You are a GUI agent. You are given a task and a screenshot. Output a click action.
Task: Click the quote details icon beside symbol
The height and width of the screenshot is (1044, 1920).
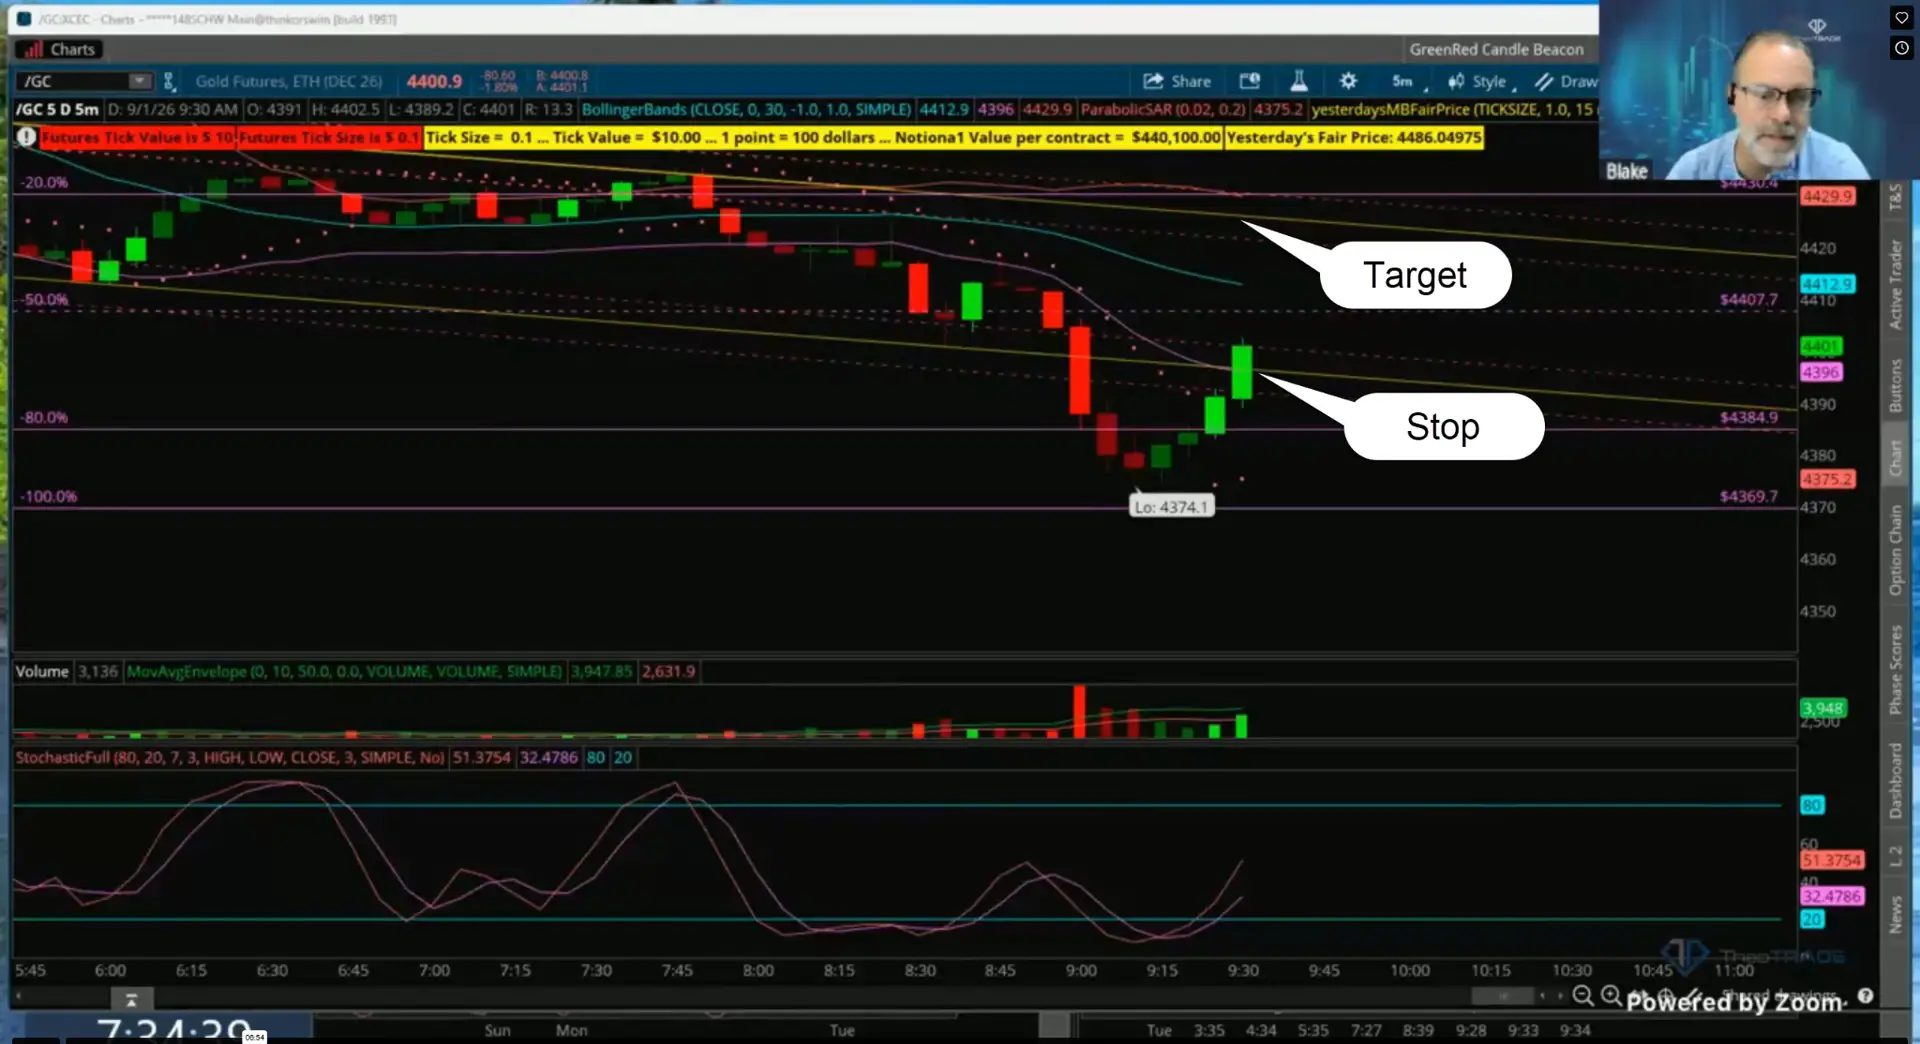pos(169,81)
